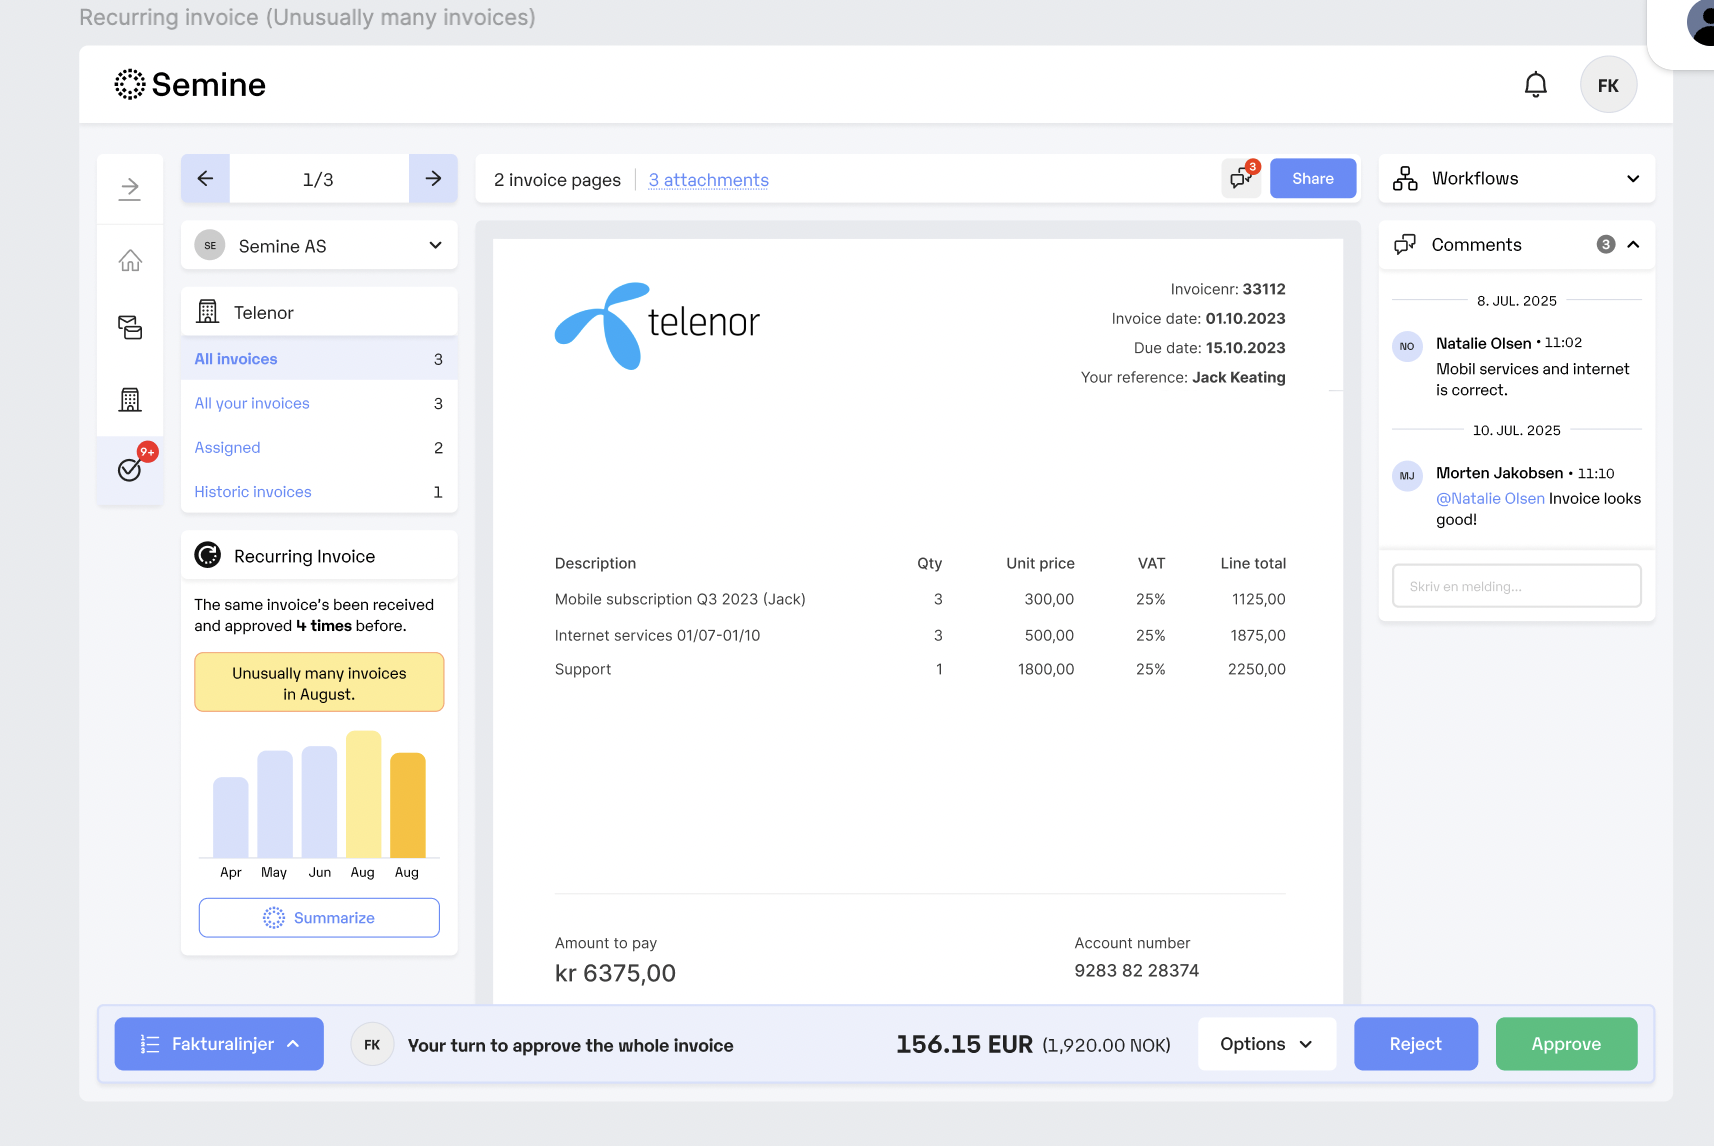Click the Telenor logo on the invoice
1714x1146 pixels.
point(657,325)
